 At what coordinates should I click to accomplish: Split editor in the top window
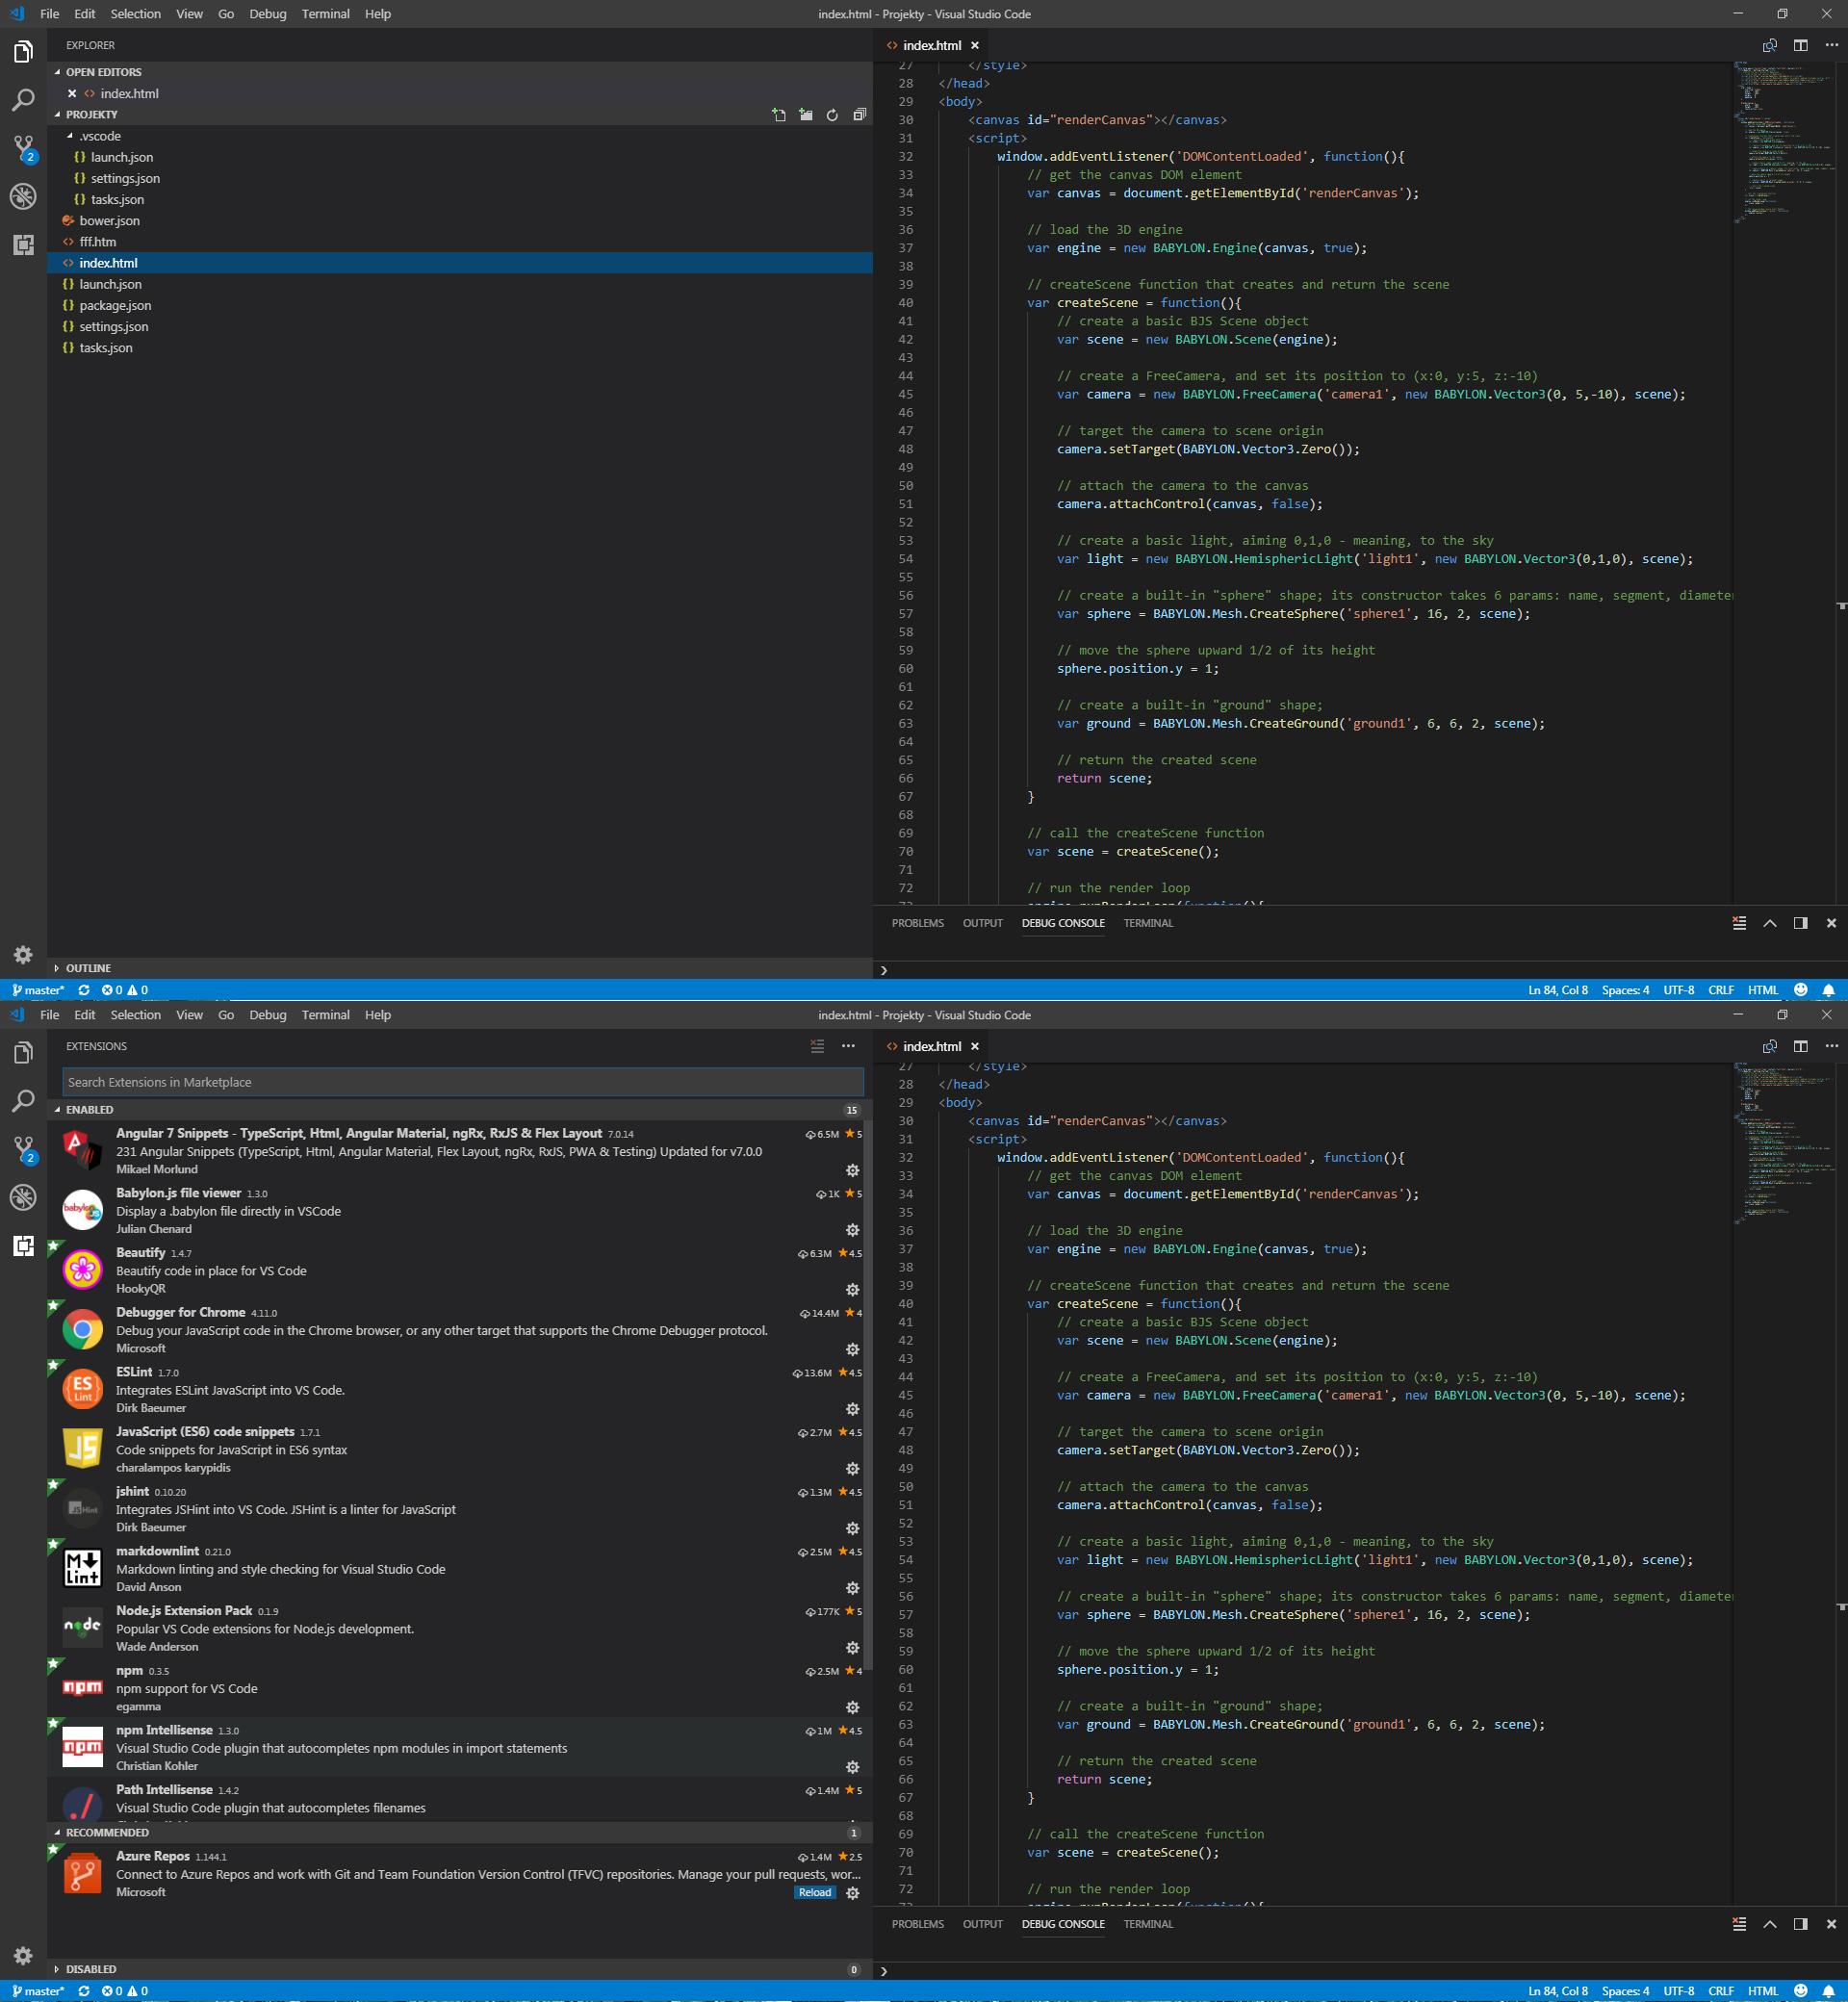point(1800,45)
